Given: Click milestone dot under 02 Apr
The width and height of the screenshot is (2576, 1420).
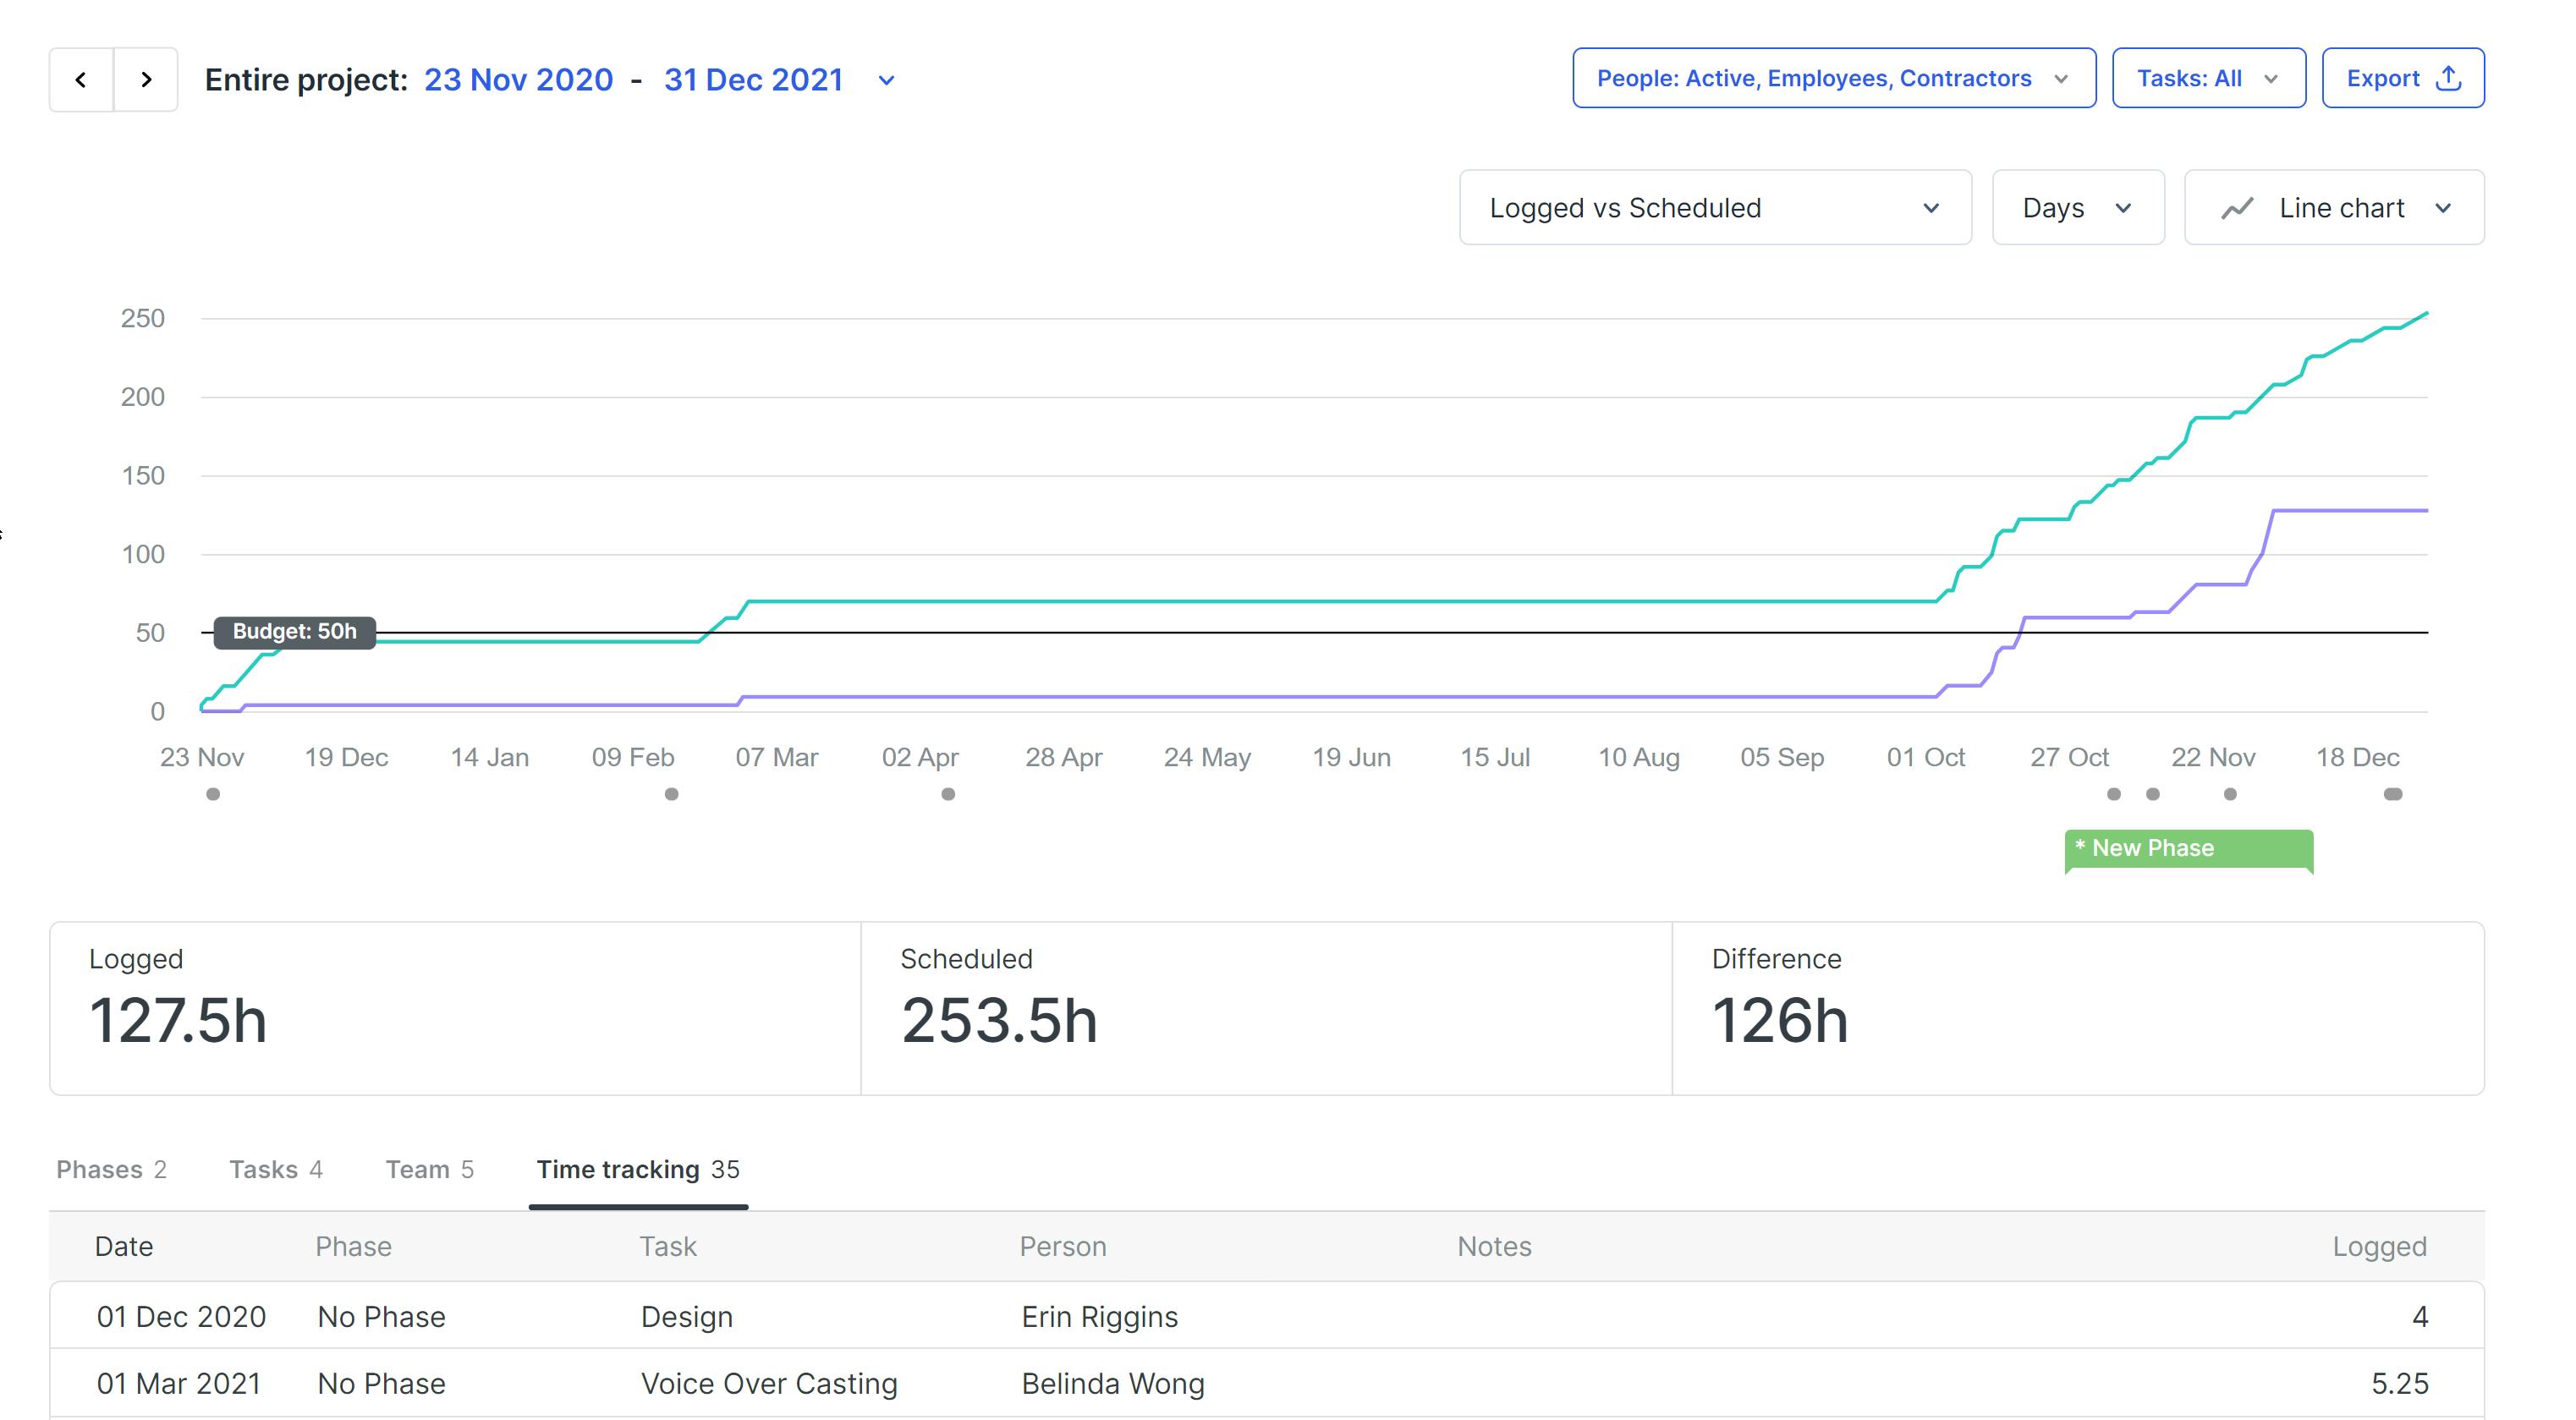Looking at the screenshot, I should (948, 794).
